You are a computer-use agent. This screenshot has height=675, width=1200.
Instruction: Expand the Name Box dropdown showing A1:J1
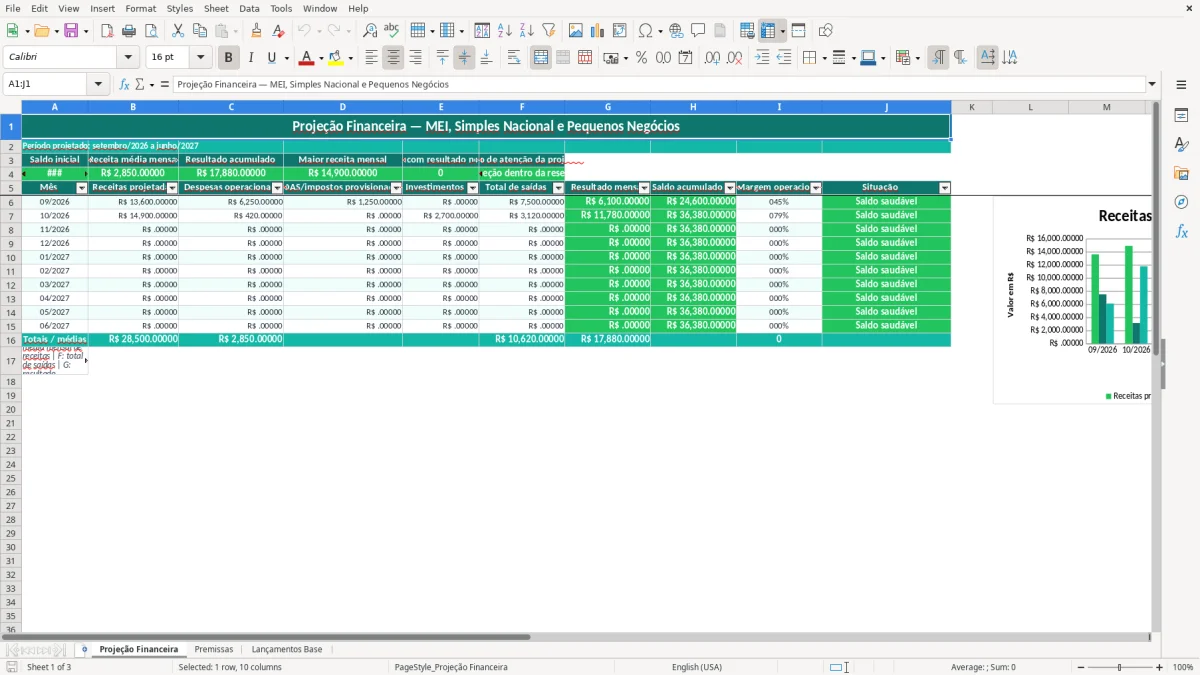tap(98, 84)
